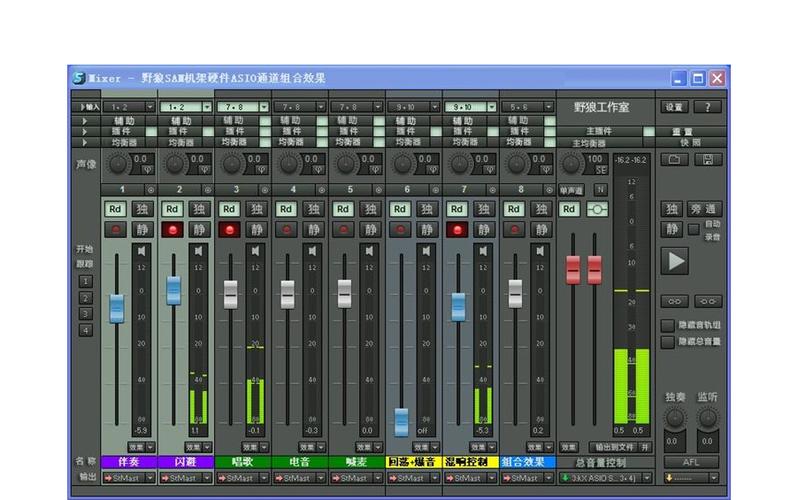The height and width of the screenshot is (500, 798).
Task: Click the master fader link icon next to Rd
Action: (597, 209)
